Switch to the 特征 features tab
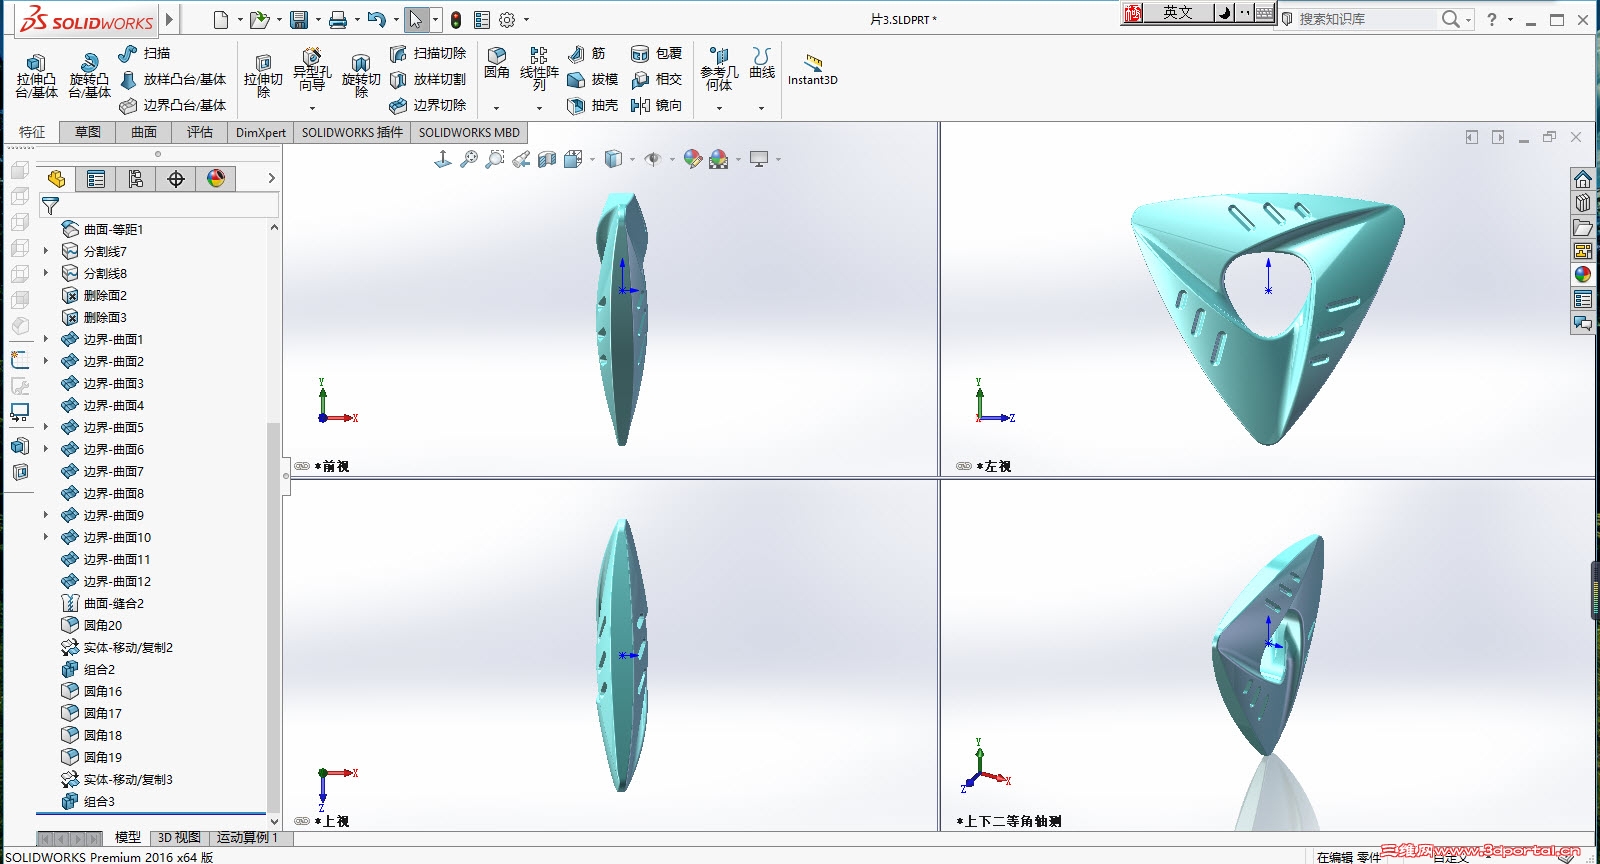The image size is (1600, 864). (32, 132)
